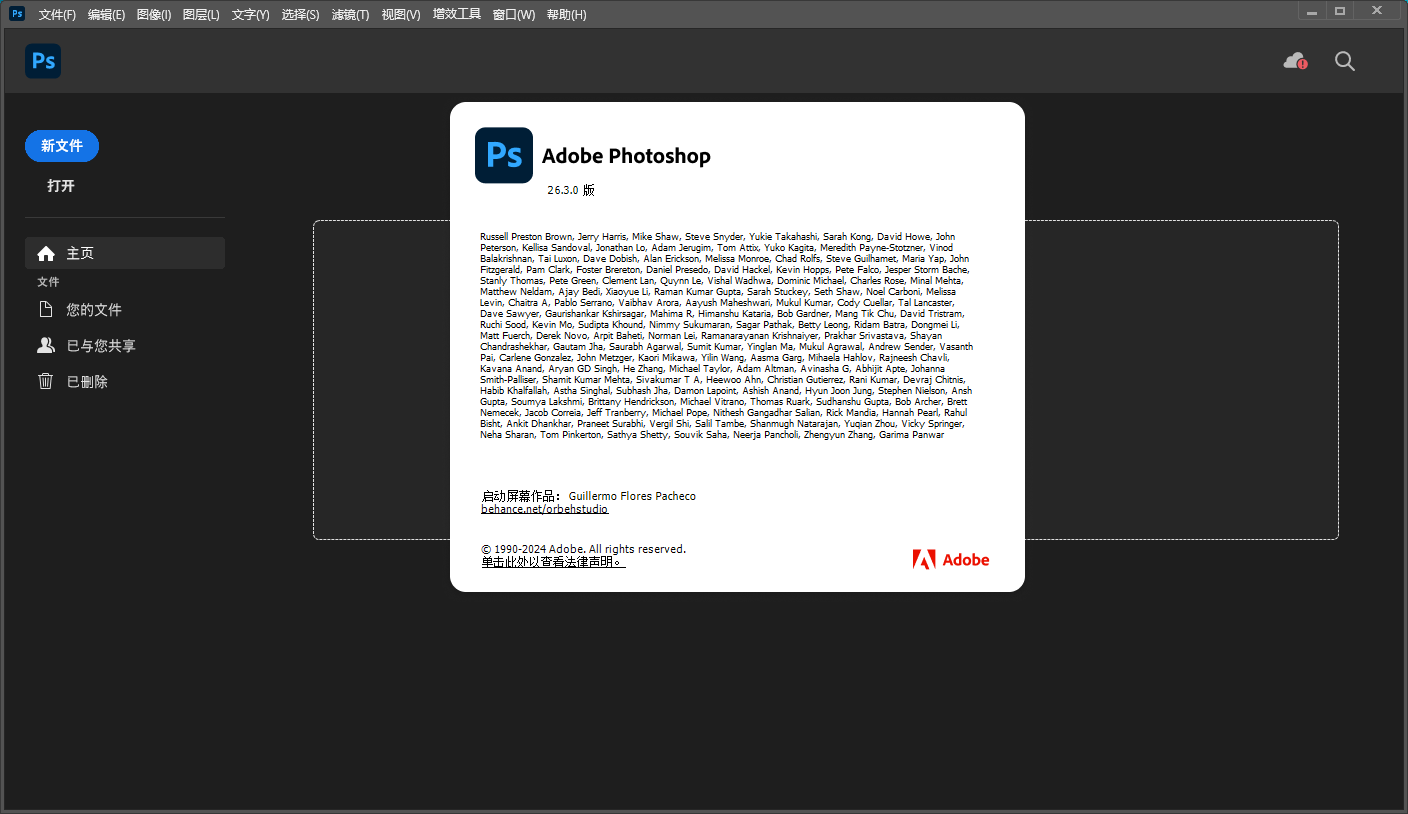This screenshot has height=814, width=1408.
Task: Open the 文字(Y) menu
Action: coord(250,15)
